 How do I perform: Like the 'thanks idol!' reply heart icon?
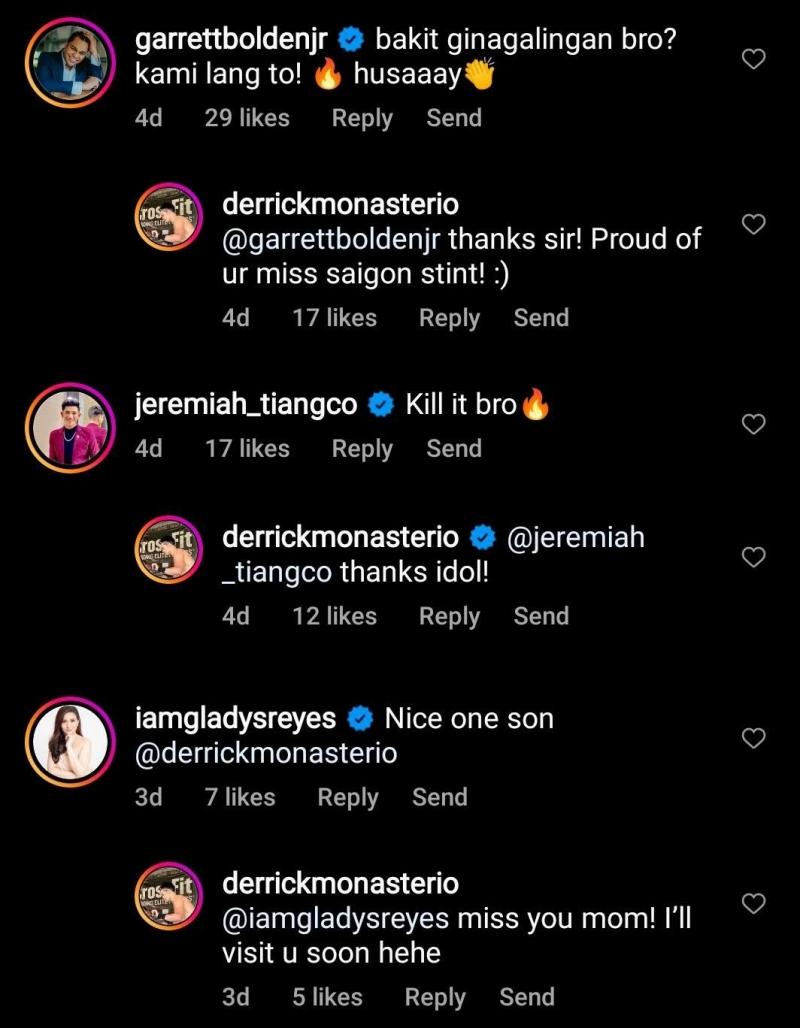click(x=755, y=557)
